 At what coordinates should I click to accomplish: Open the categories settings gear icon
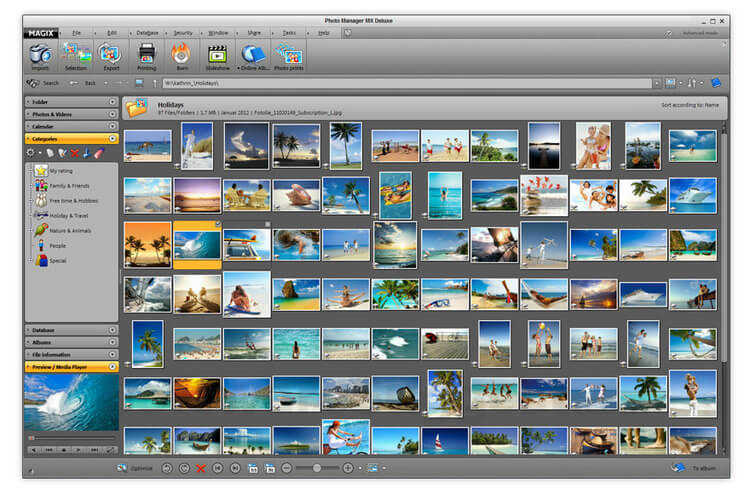coord(31,153)
